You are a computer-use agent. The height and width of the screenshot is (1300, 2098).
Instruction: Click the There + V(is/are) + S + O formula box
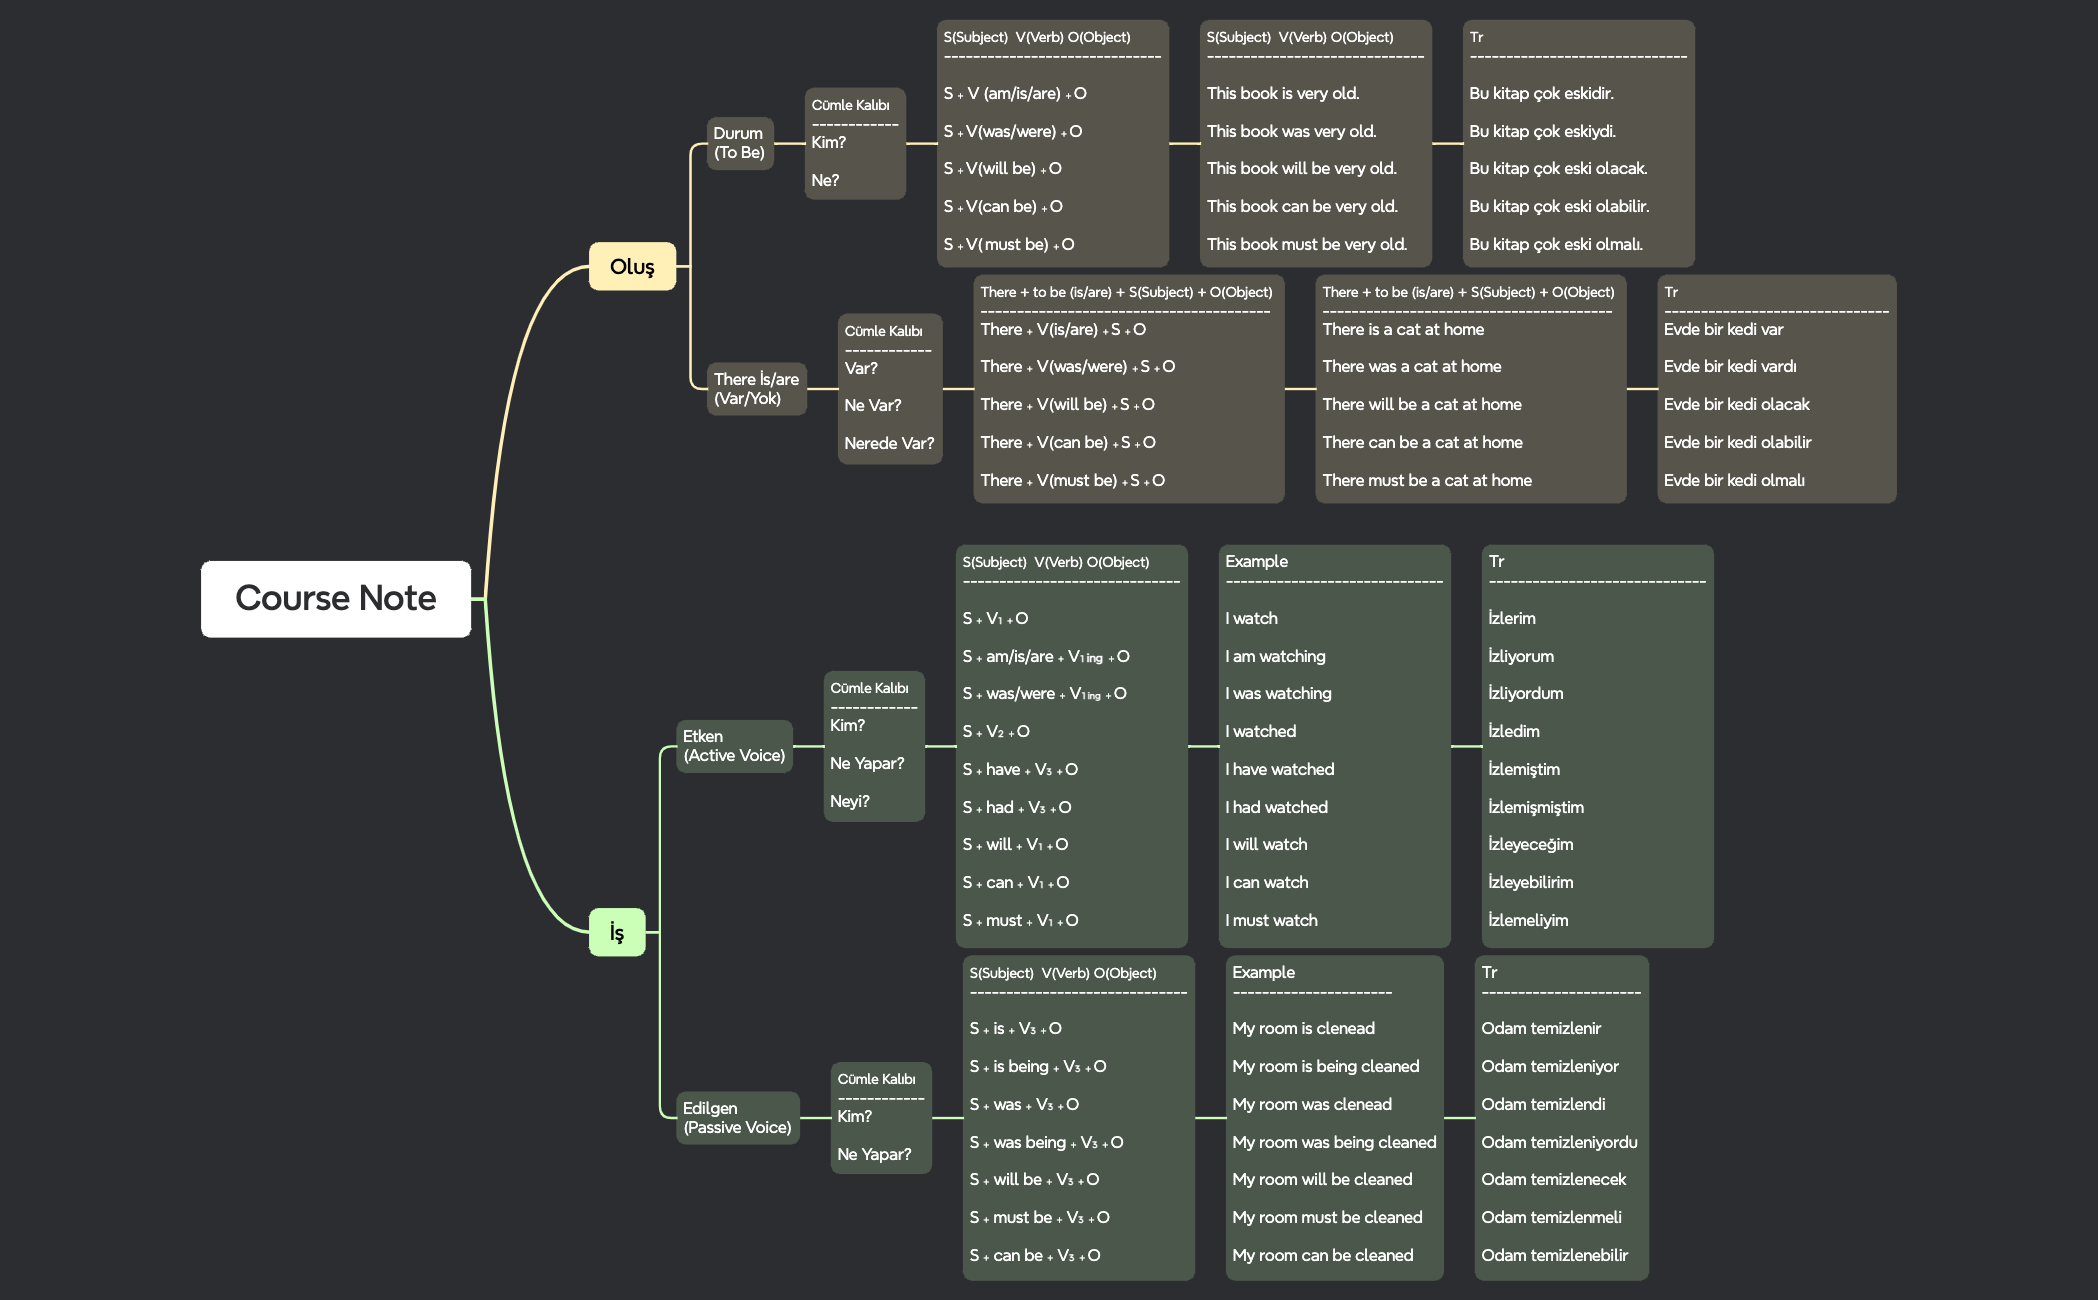1128,388
